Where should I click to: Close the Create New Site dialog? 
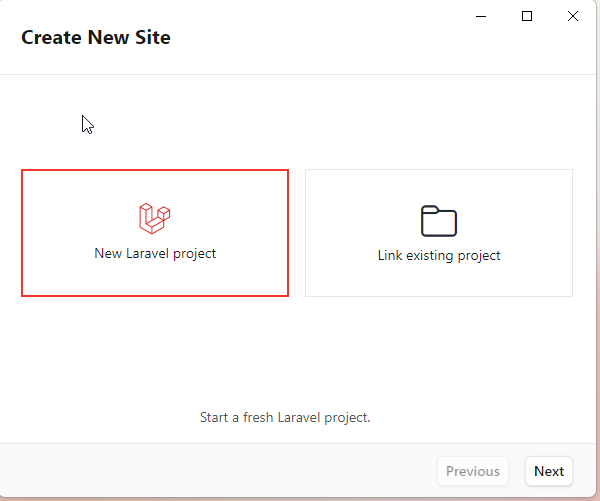tap(573, 16)
